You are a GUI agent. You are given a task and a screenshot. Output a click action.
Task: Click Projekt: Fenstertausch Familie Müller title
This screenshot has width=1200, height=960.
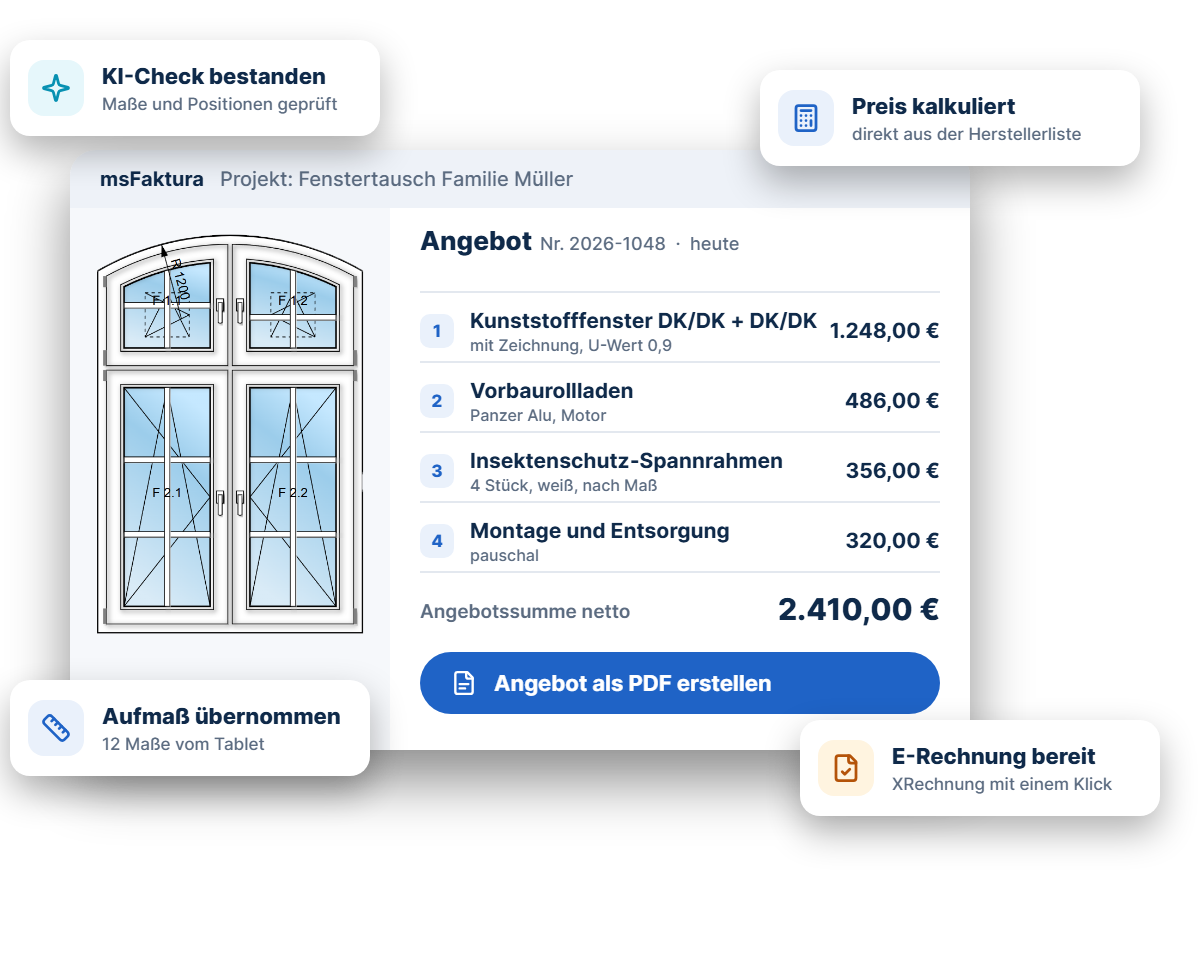click(397, 180)
